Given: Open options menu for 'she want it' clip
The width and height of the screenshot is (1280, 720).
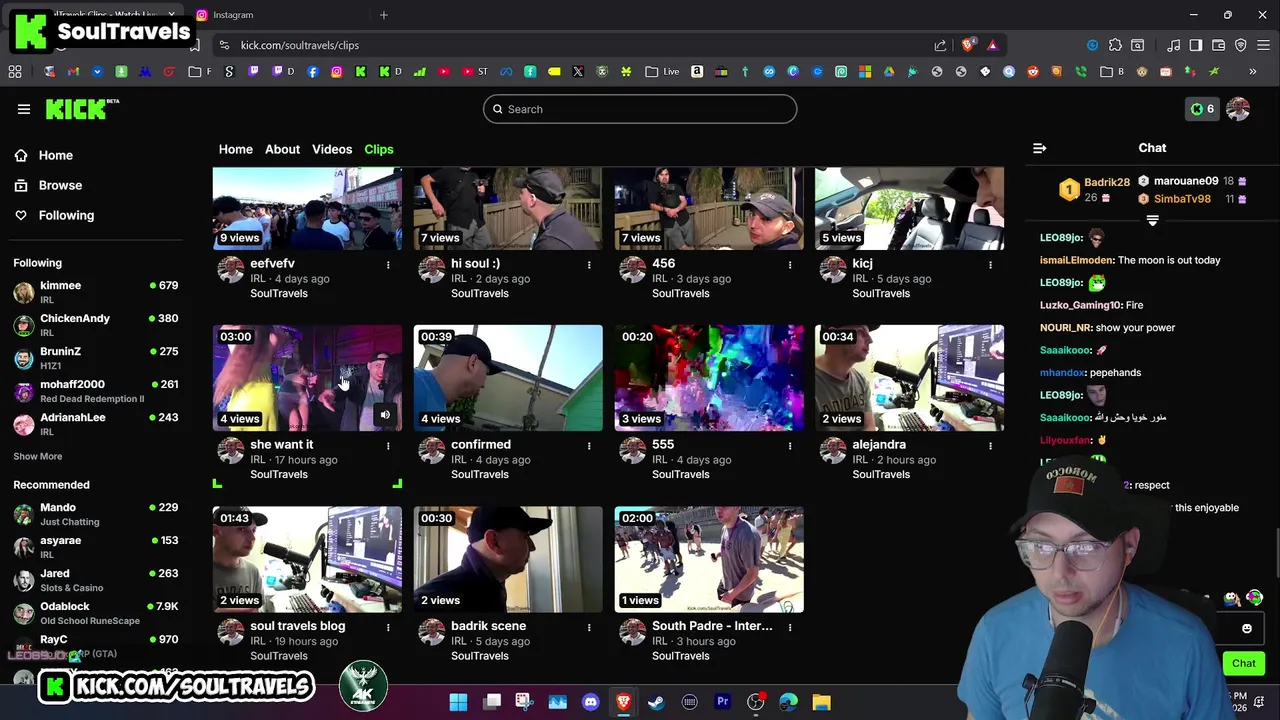Looking at the screenshot, I should click(388, 446).
